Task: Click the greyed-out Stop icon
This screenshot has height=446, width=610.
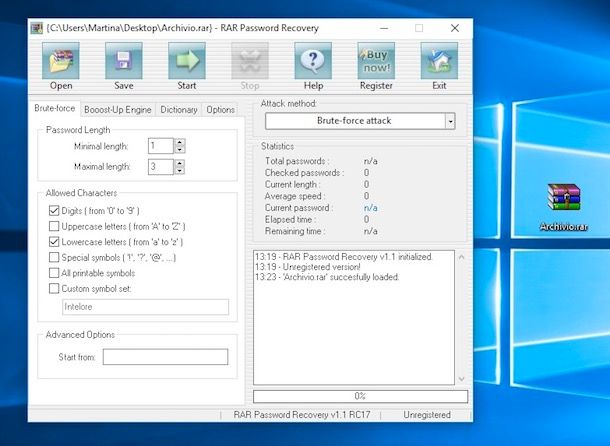Action: [x=250, y=61]
